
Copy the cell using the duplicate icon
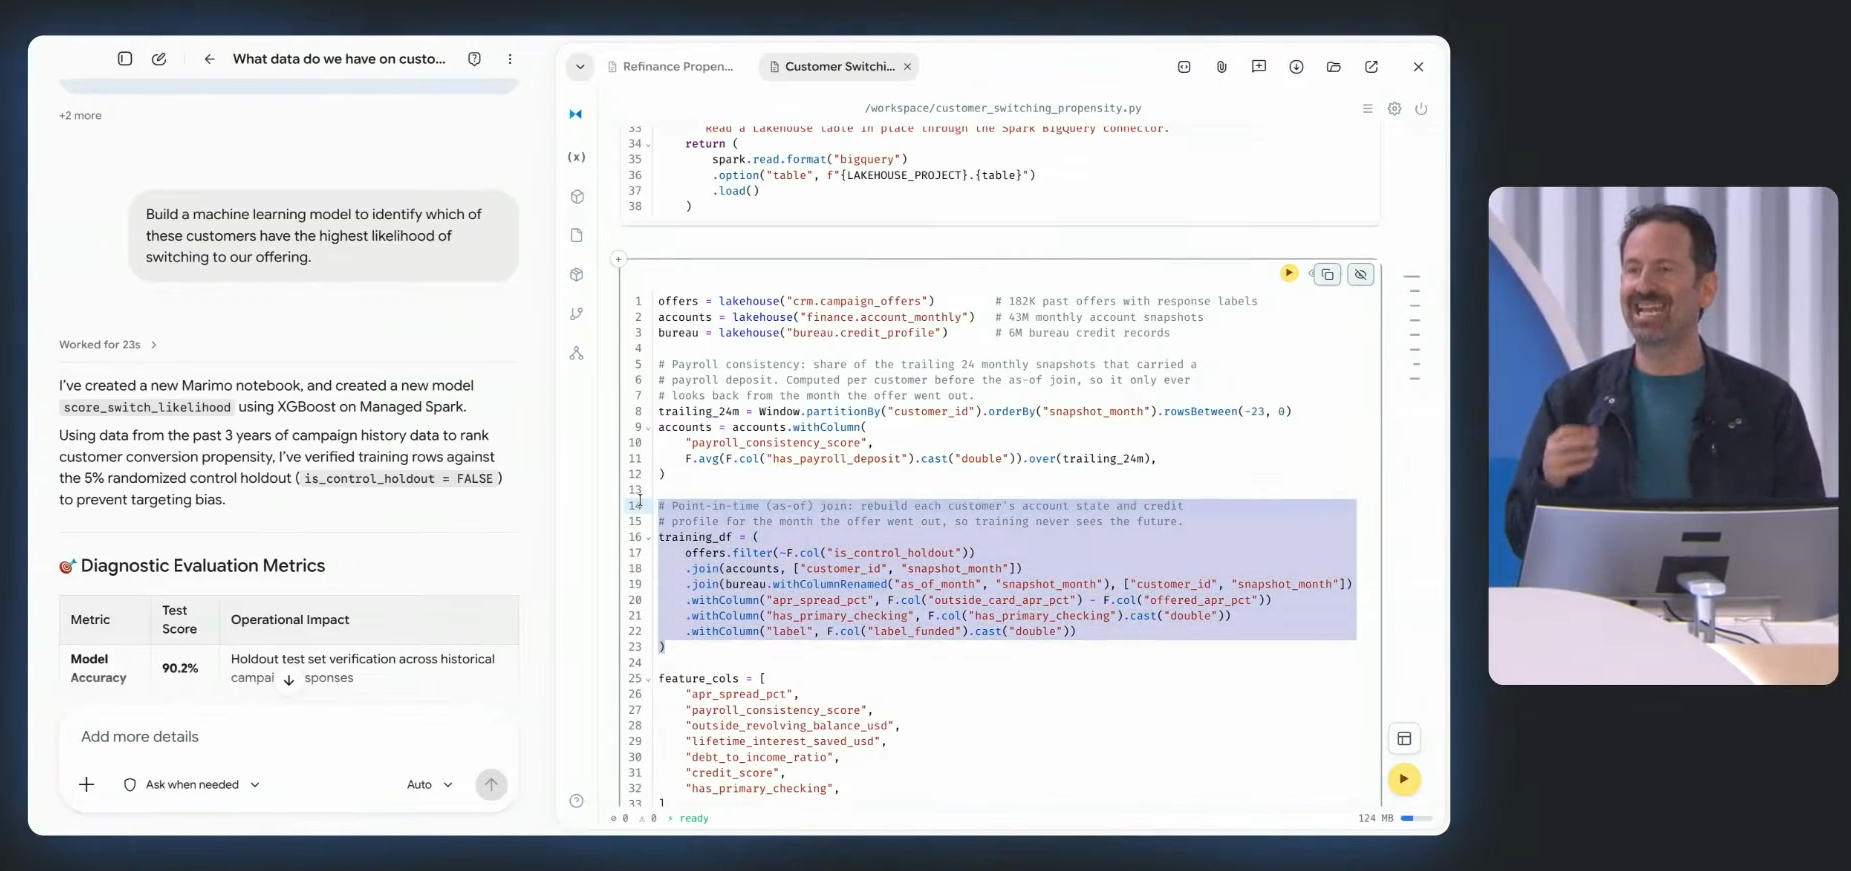click(1327, 274)
